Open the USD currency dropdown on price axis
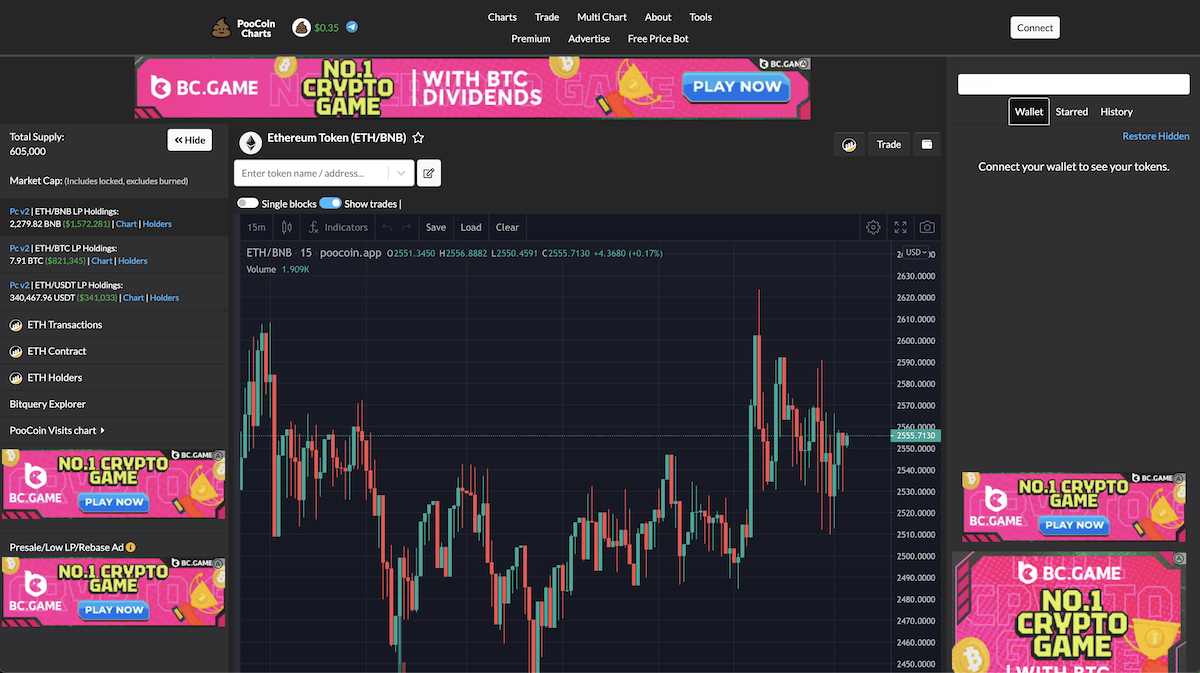 click(916, 252)
